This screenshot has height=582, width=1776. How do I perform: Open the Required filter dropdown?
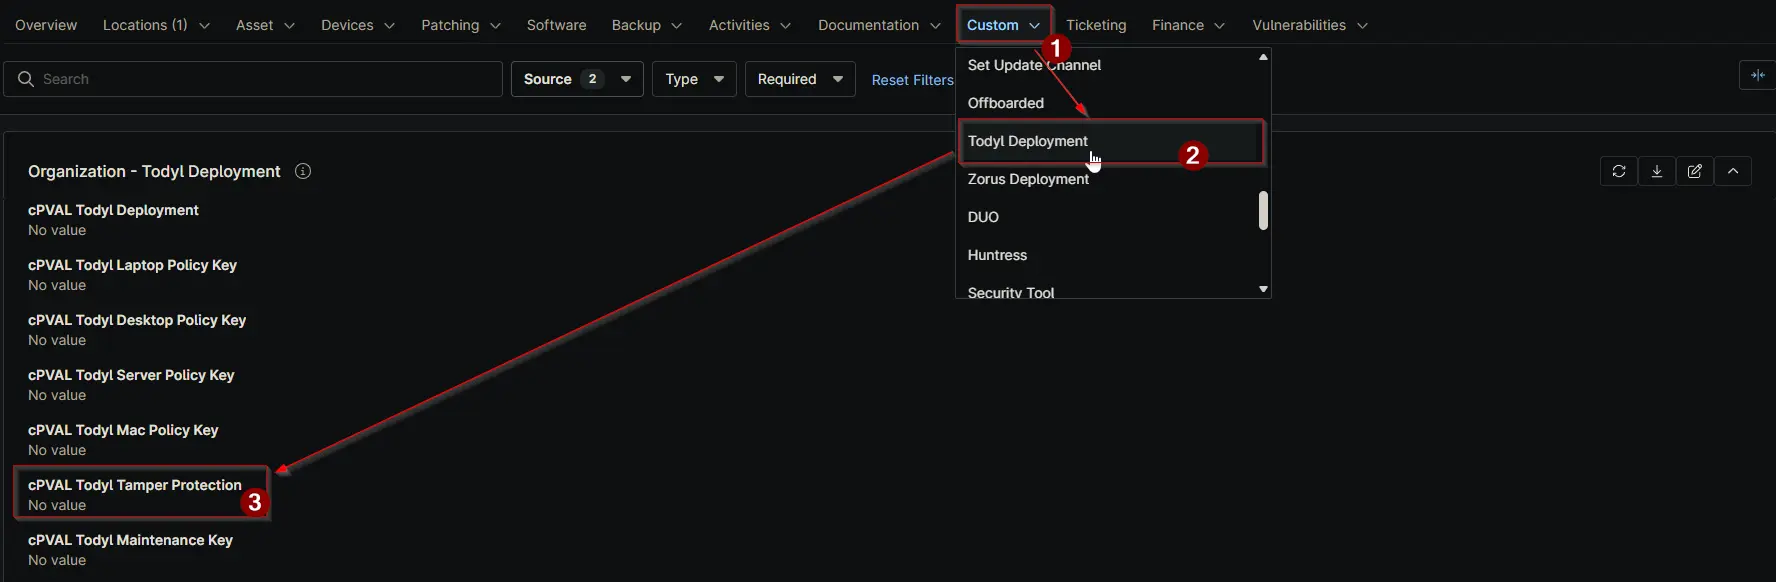[800, 79]
